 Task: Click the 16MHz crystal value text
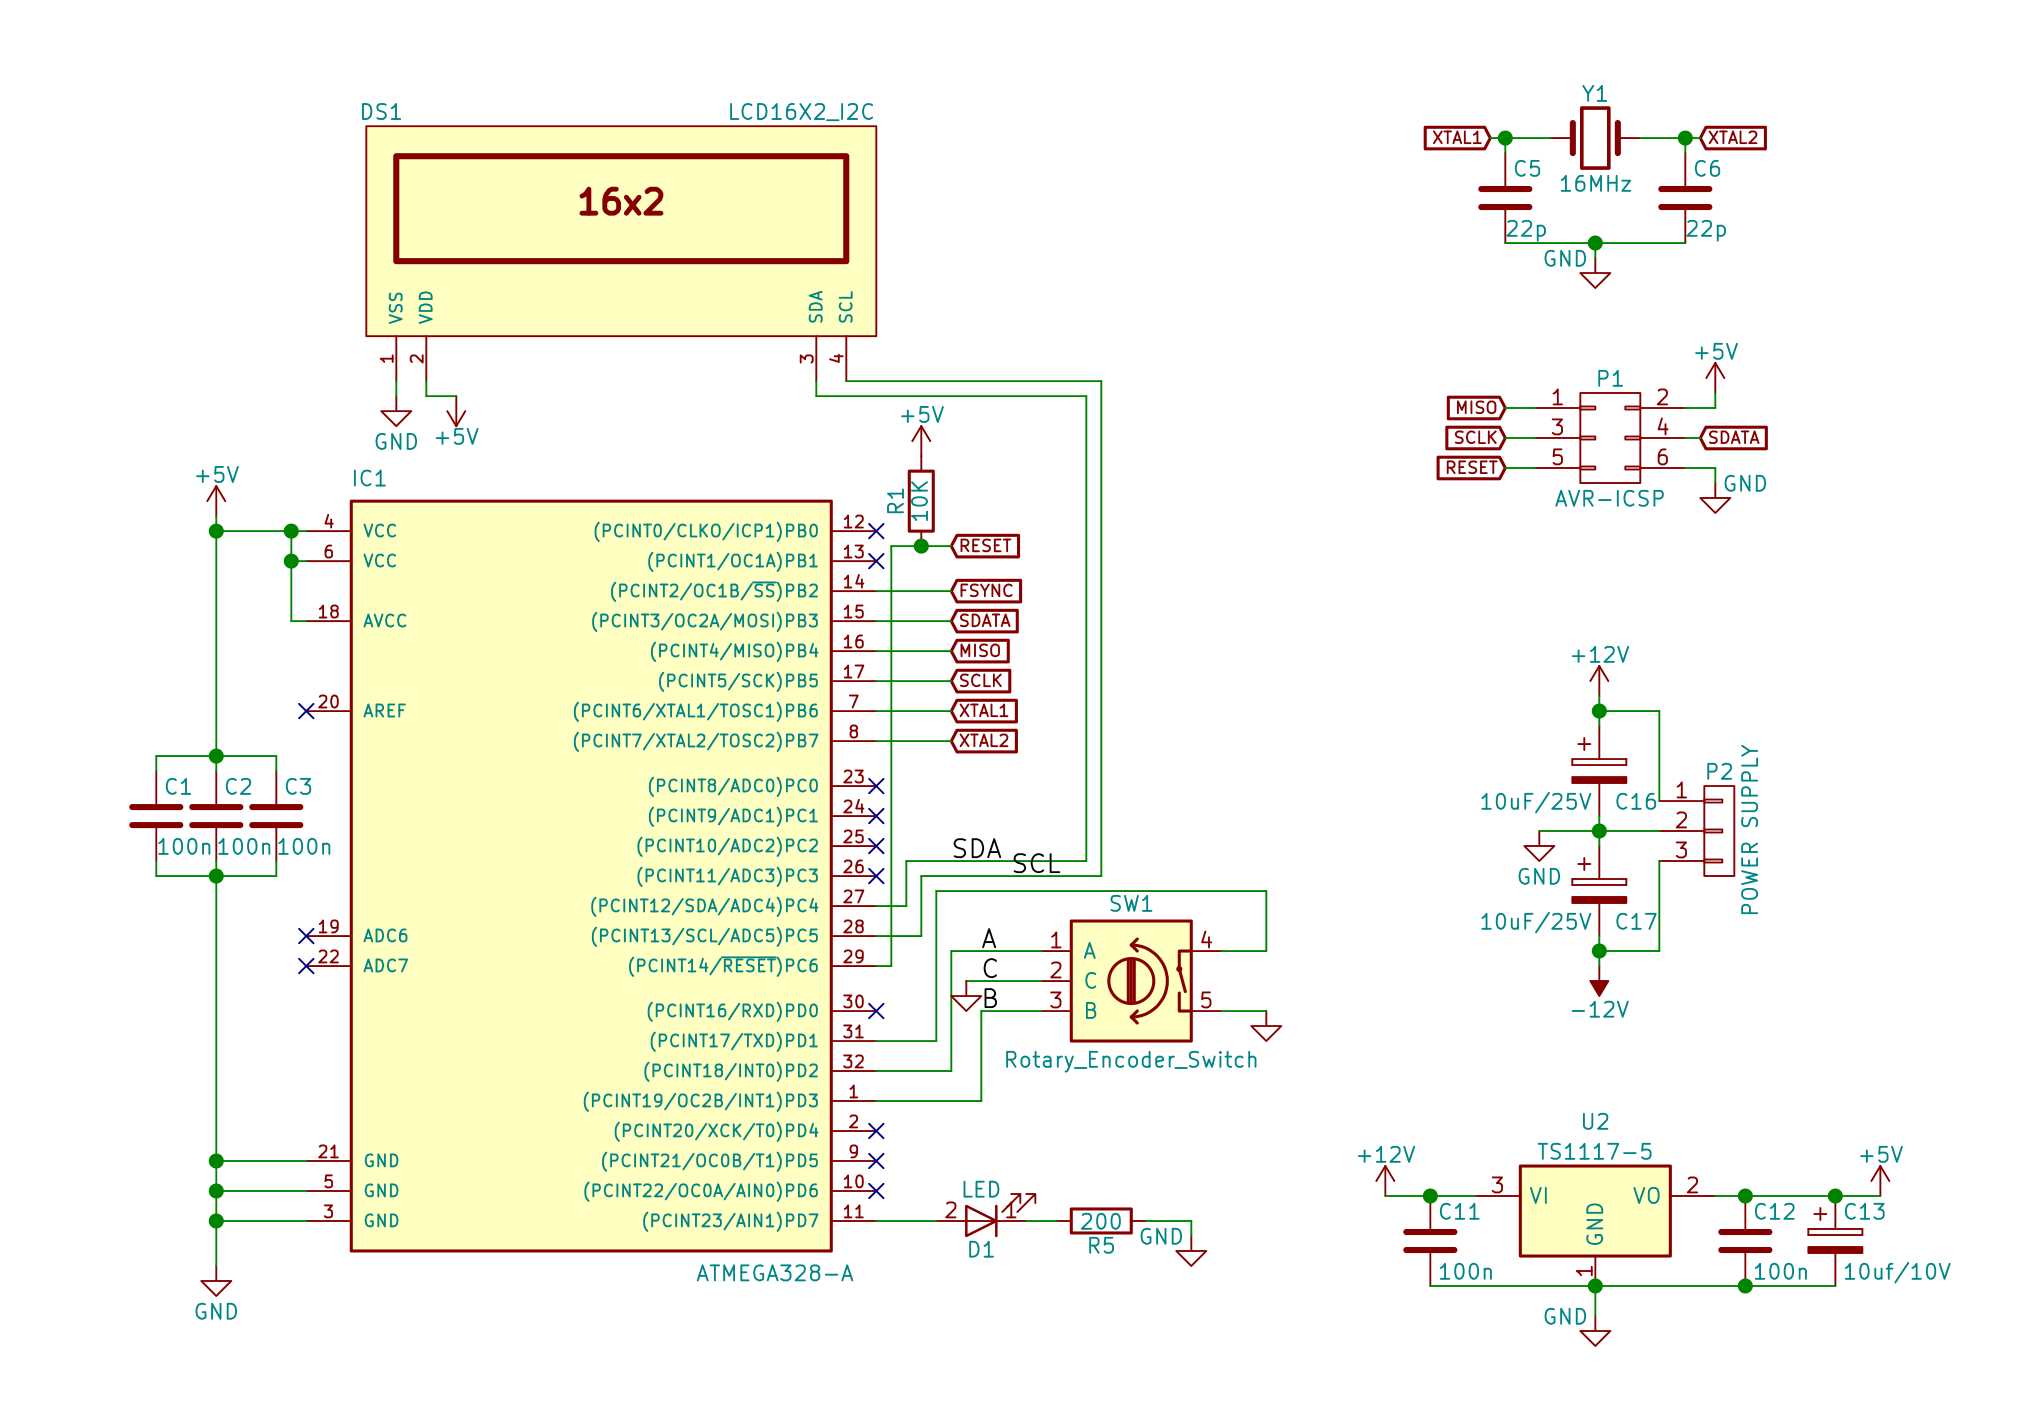[x=1595, y=184]
